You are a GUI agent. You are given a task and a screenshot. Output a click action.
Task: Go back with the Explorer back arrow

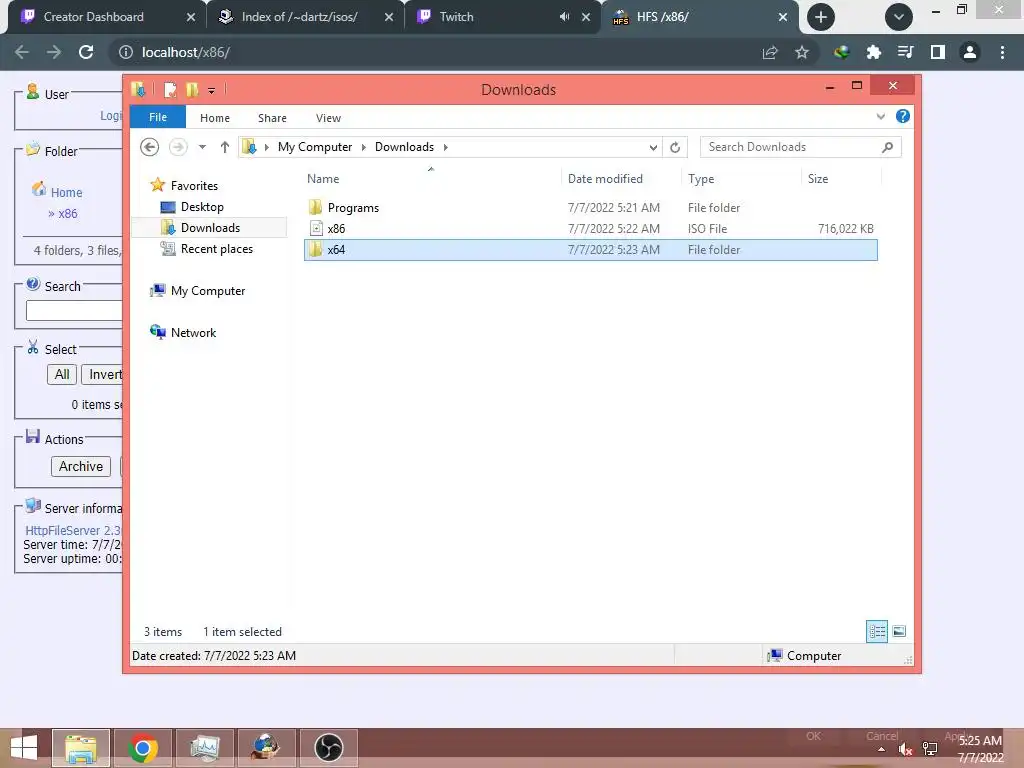pos(150,147)
